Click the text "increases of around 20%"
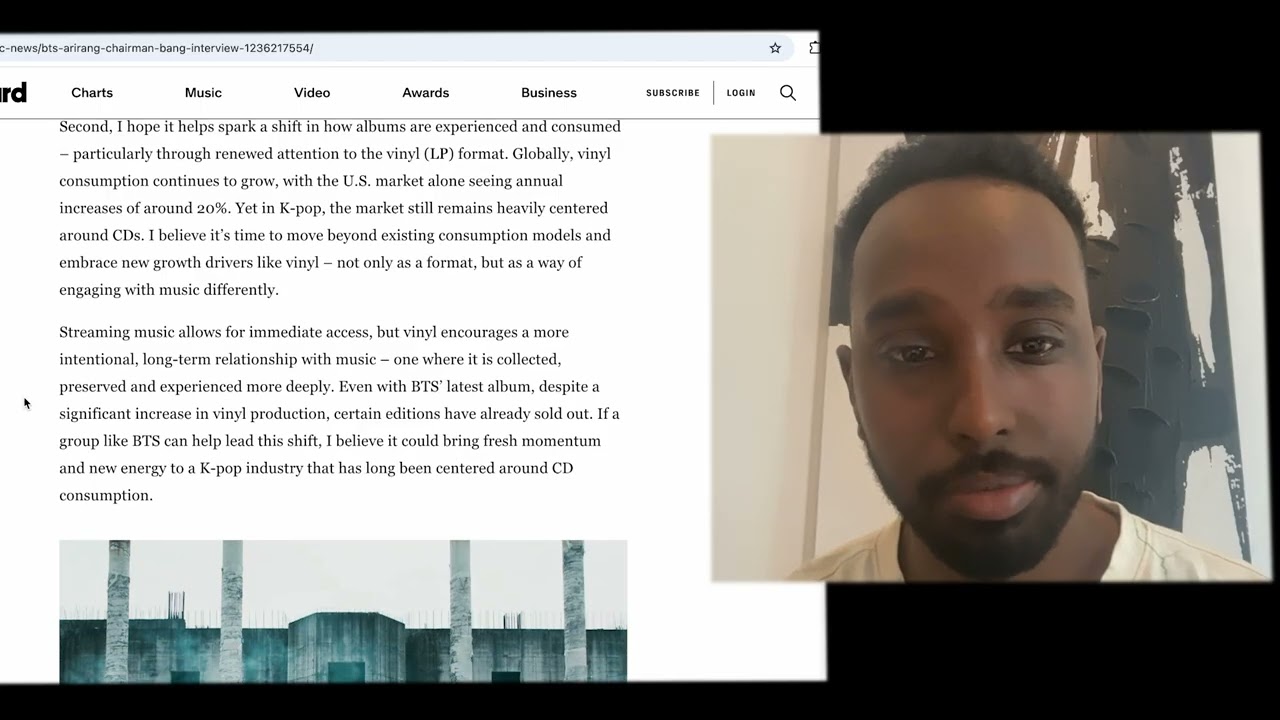This screenshot has width=1280, height=720. pos(144,208)
